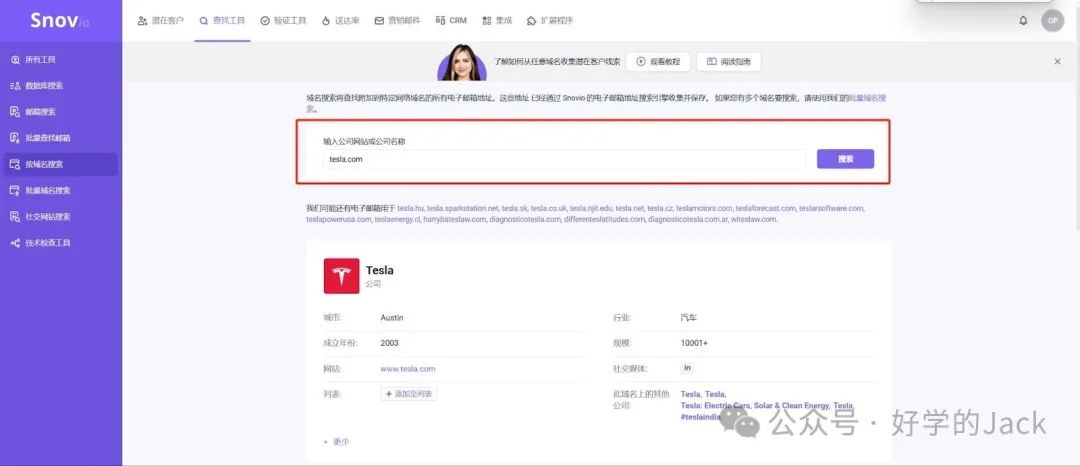Viewport: 1080px width, 466px height.
Task: Click the 添加至列表 button
Action: pyautogui.click(x=409, y=394)
